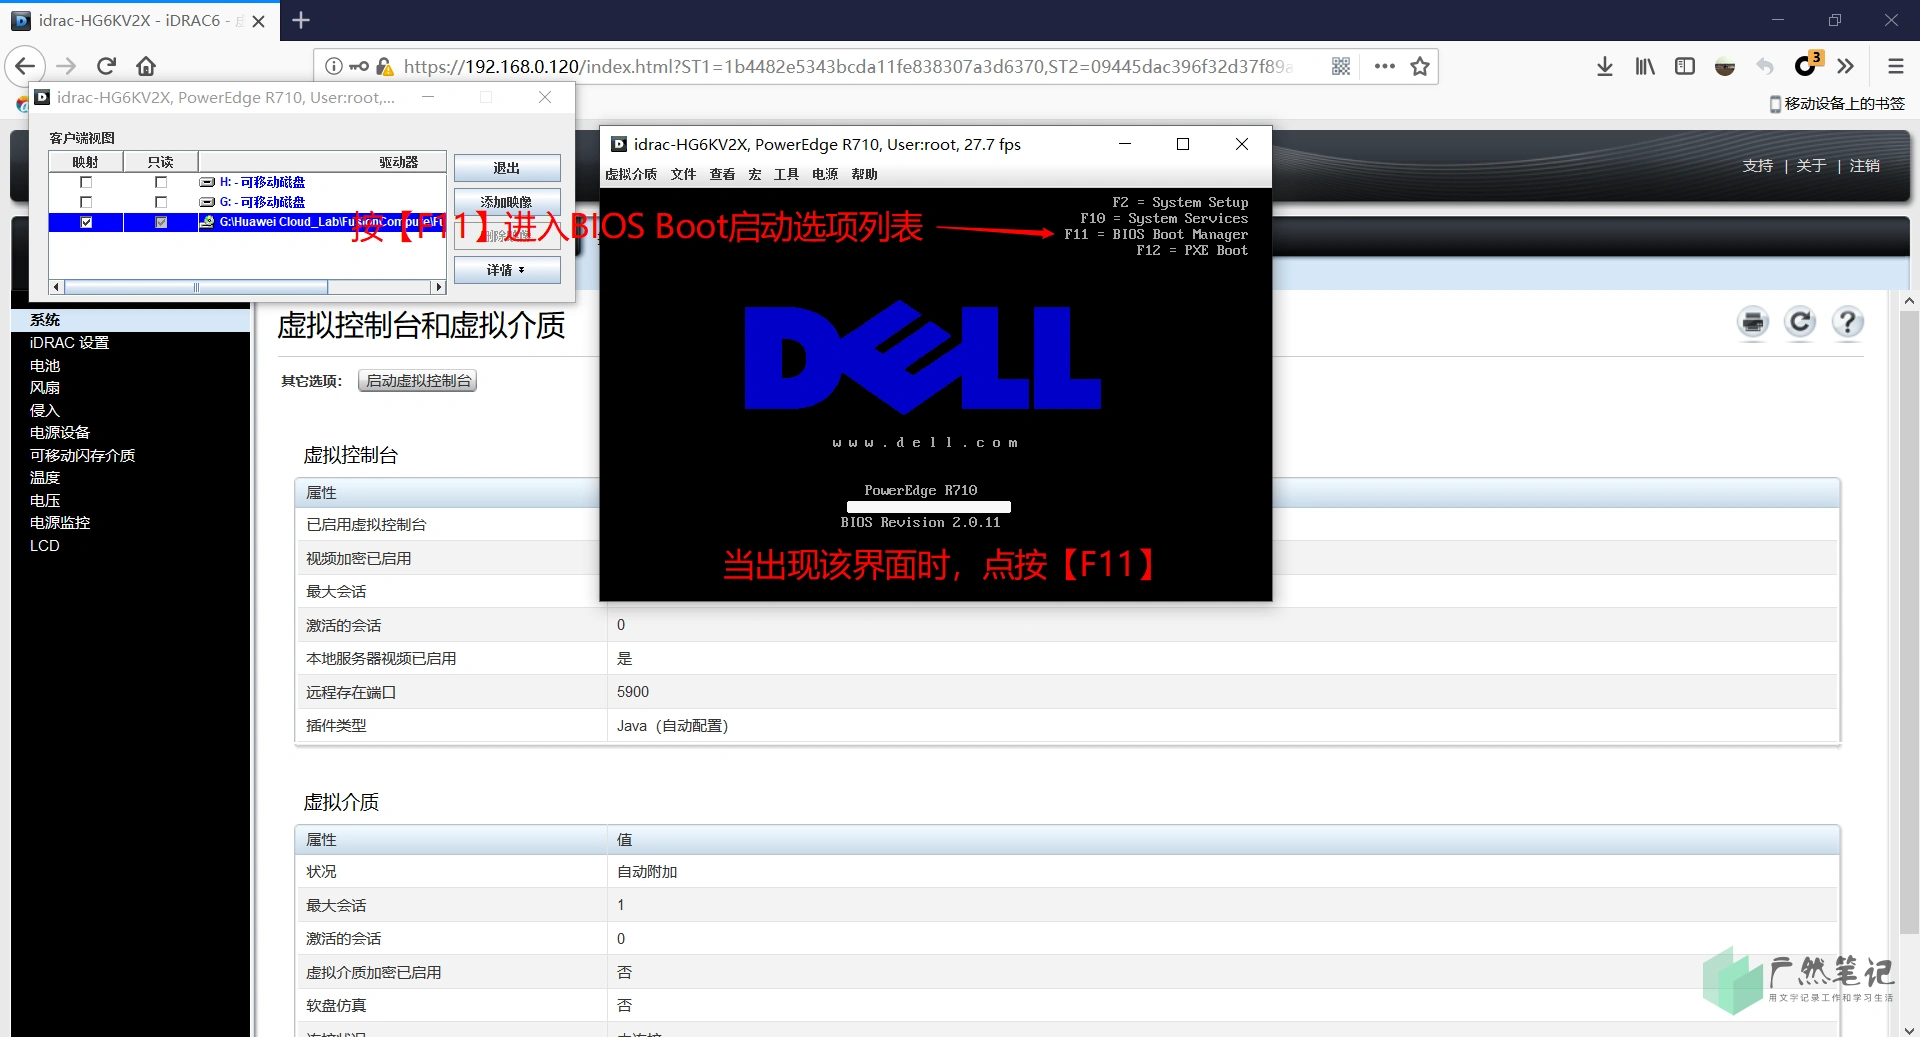The height and width of the screenshot is (1037, 1920).
Task: Click the page scrollbar down arrow
Action: [1909, 1029]
